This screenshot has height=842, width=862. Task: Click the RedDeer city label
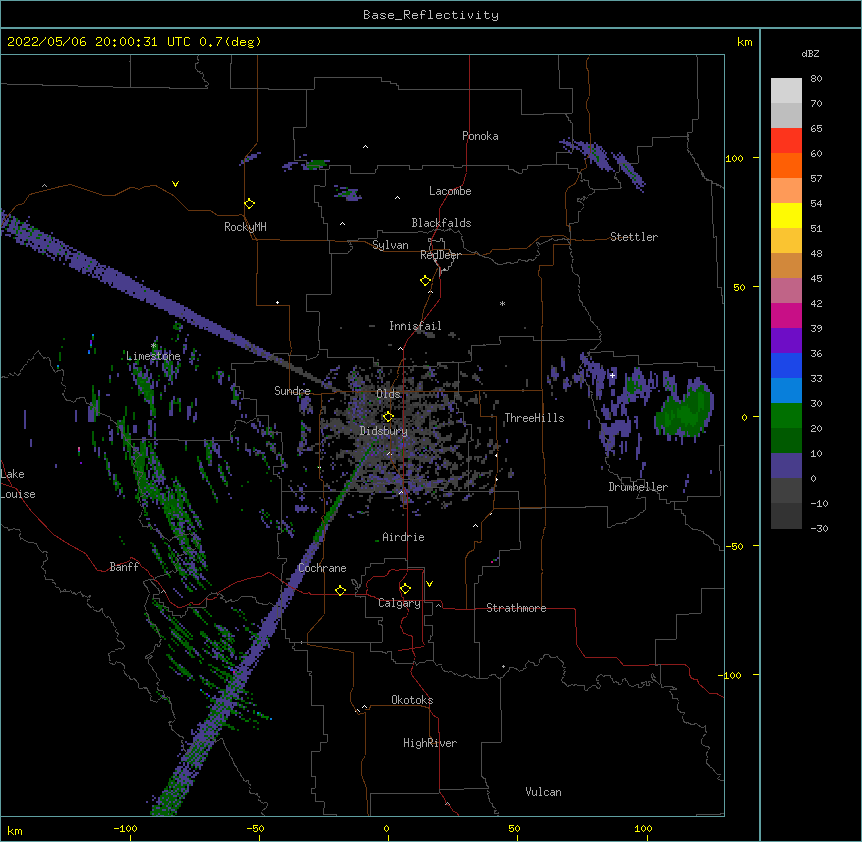[440, 255]
